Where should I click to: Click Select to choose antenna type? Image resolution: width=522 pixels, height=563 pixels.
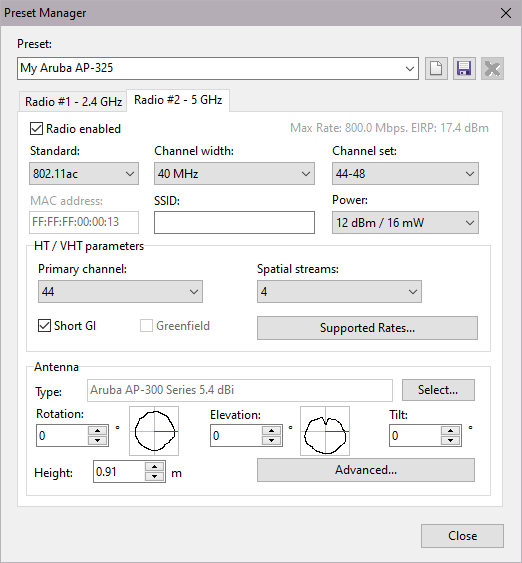(438, 390)
